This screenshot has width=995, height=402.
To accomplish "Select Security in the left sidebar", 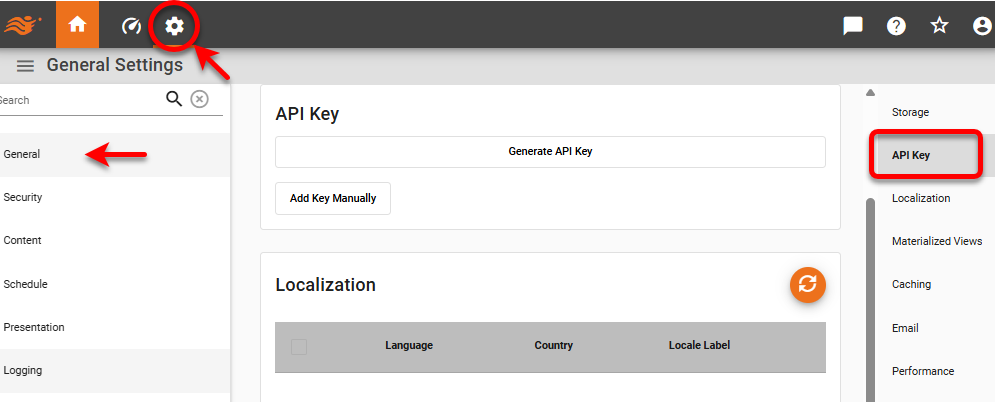I will coord(23,197).
